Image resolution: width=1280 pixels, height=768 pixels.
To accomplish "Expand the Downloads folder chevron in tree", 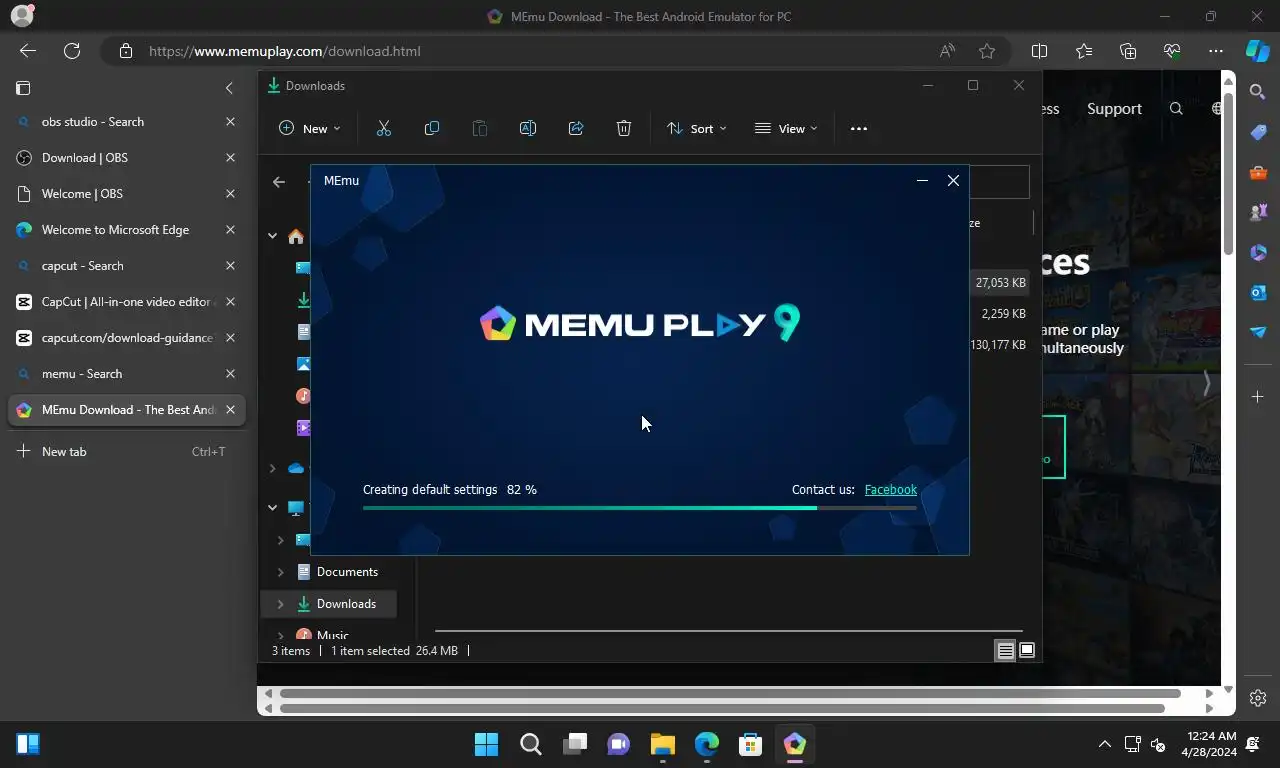I will [280, 604].
